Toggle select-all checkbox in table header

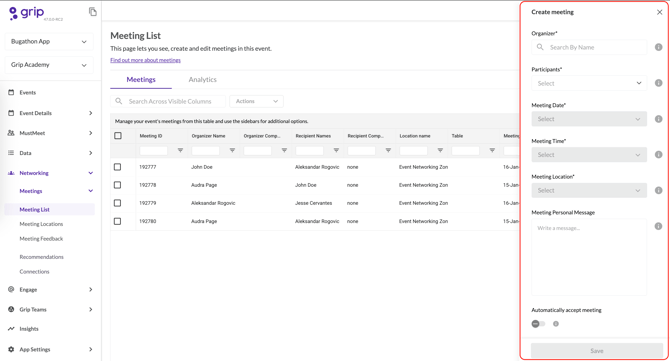point(118,136)
